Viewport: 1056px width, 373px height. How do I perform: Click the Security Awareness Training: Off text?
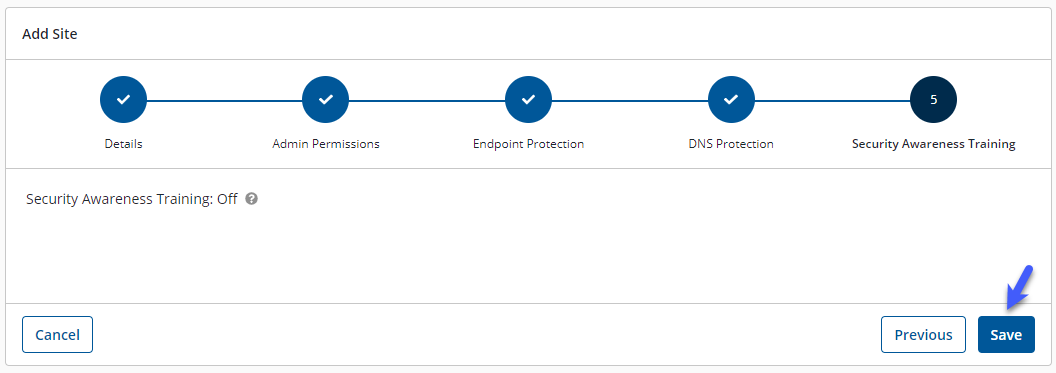pyautogui.click(x=132, y=199)
